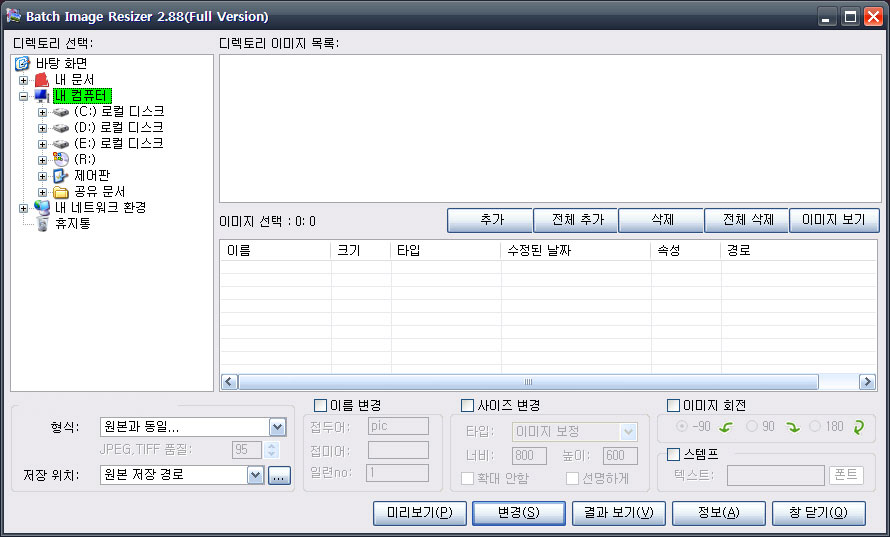This screenshot has height=537, width=890.
Task: Open the 형식 format dropdown
Action: click(x=278, y=427)
